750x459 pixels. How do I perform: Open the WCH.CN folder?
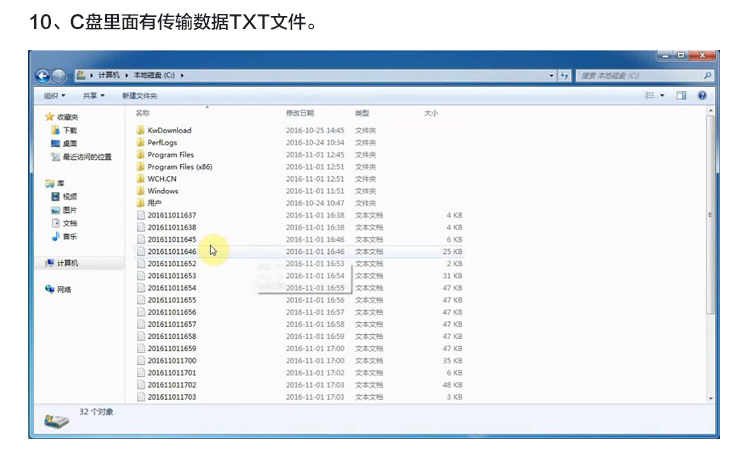tap(162, 179)
